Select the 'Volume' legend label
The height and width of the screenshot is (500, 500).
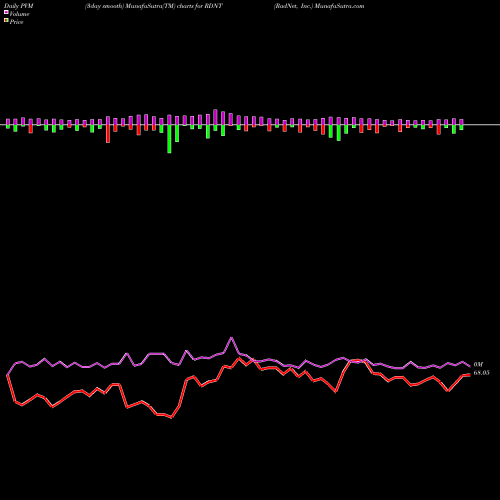tap(19, 14)
